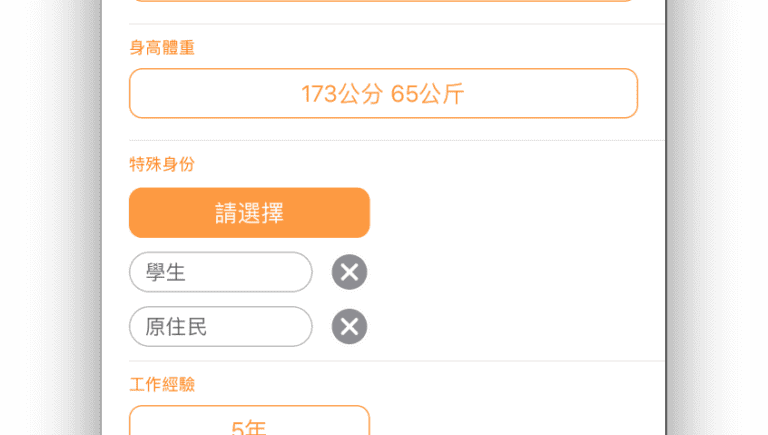768x435 pixels.
Task: Click the 請選擇 label text
Action: (x=249, y=213)
